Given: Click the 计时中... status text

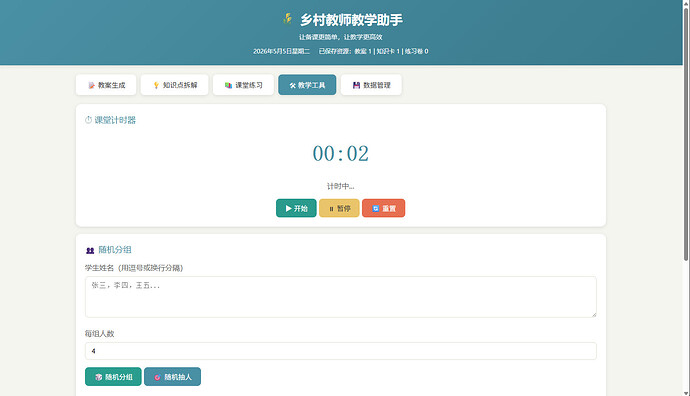Looking at the screenshot, I should pyautogui.click(x=341, y=186).
